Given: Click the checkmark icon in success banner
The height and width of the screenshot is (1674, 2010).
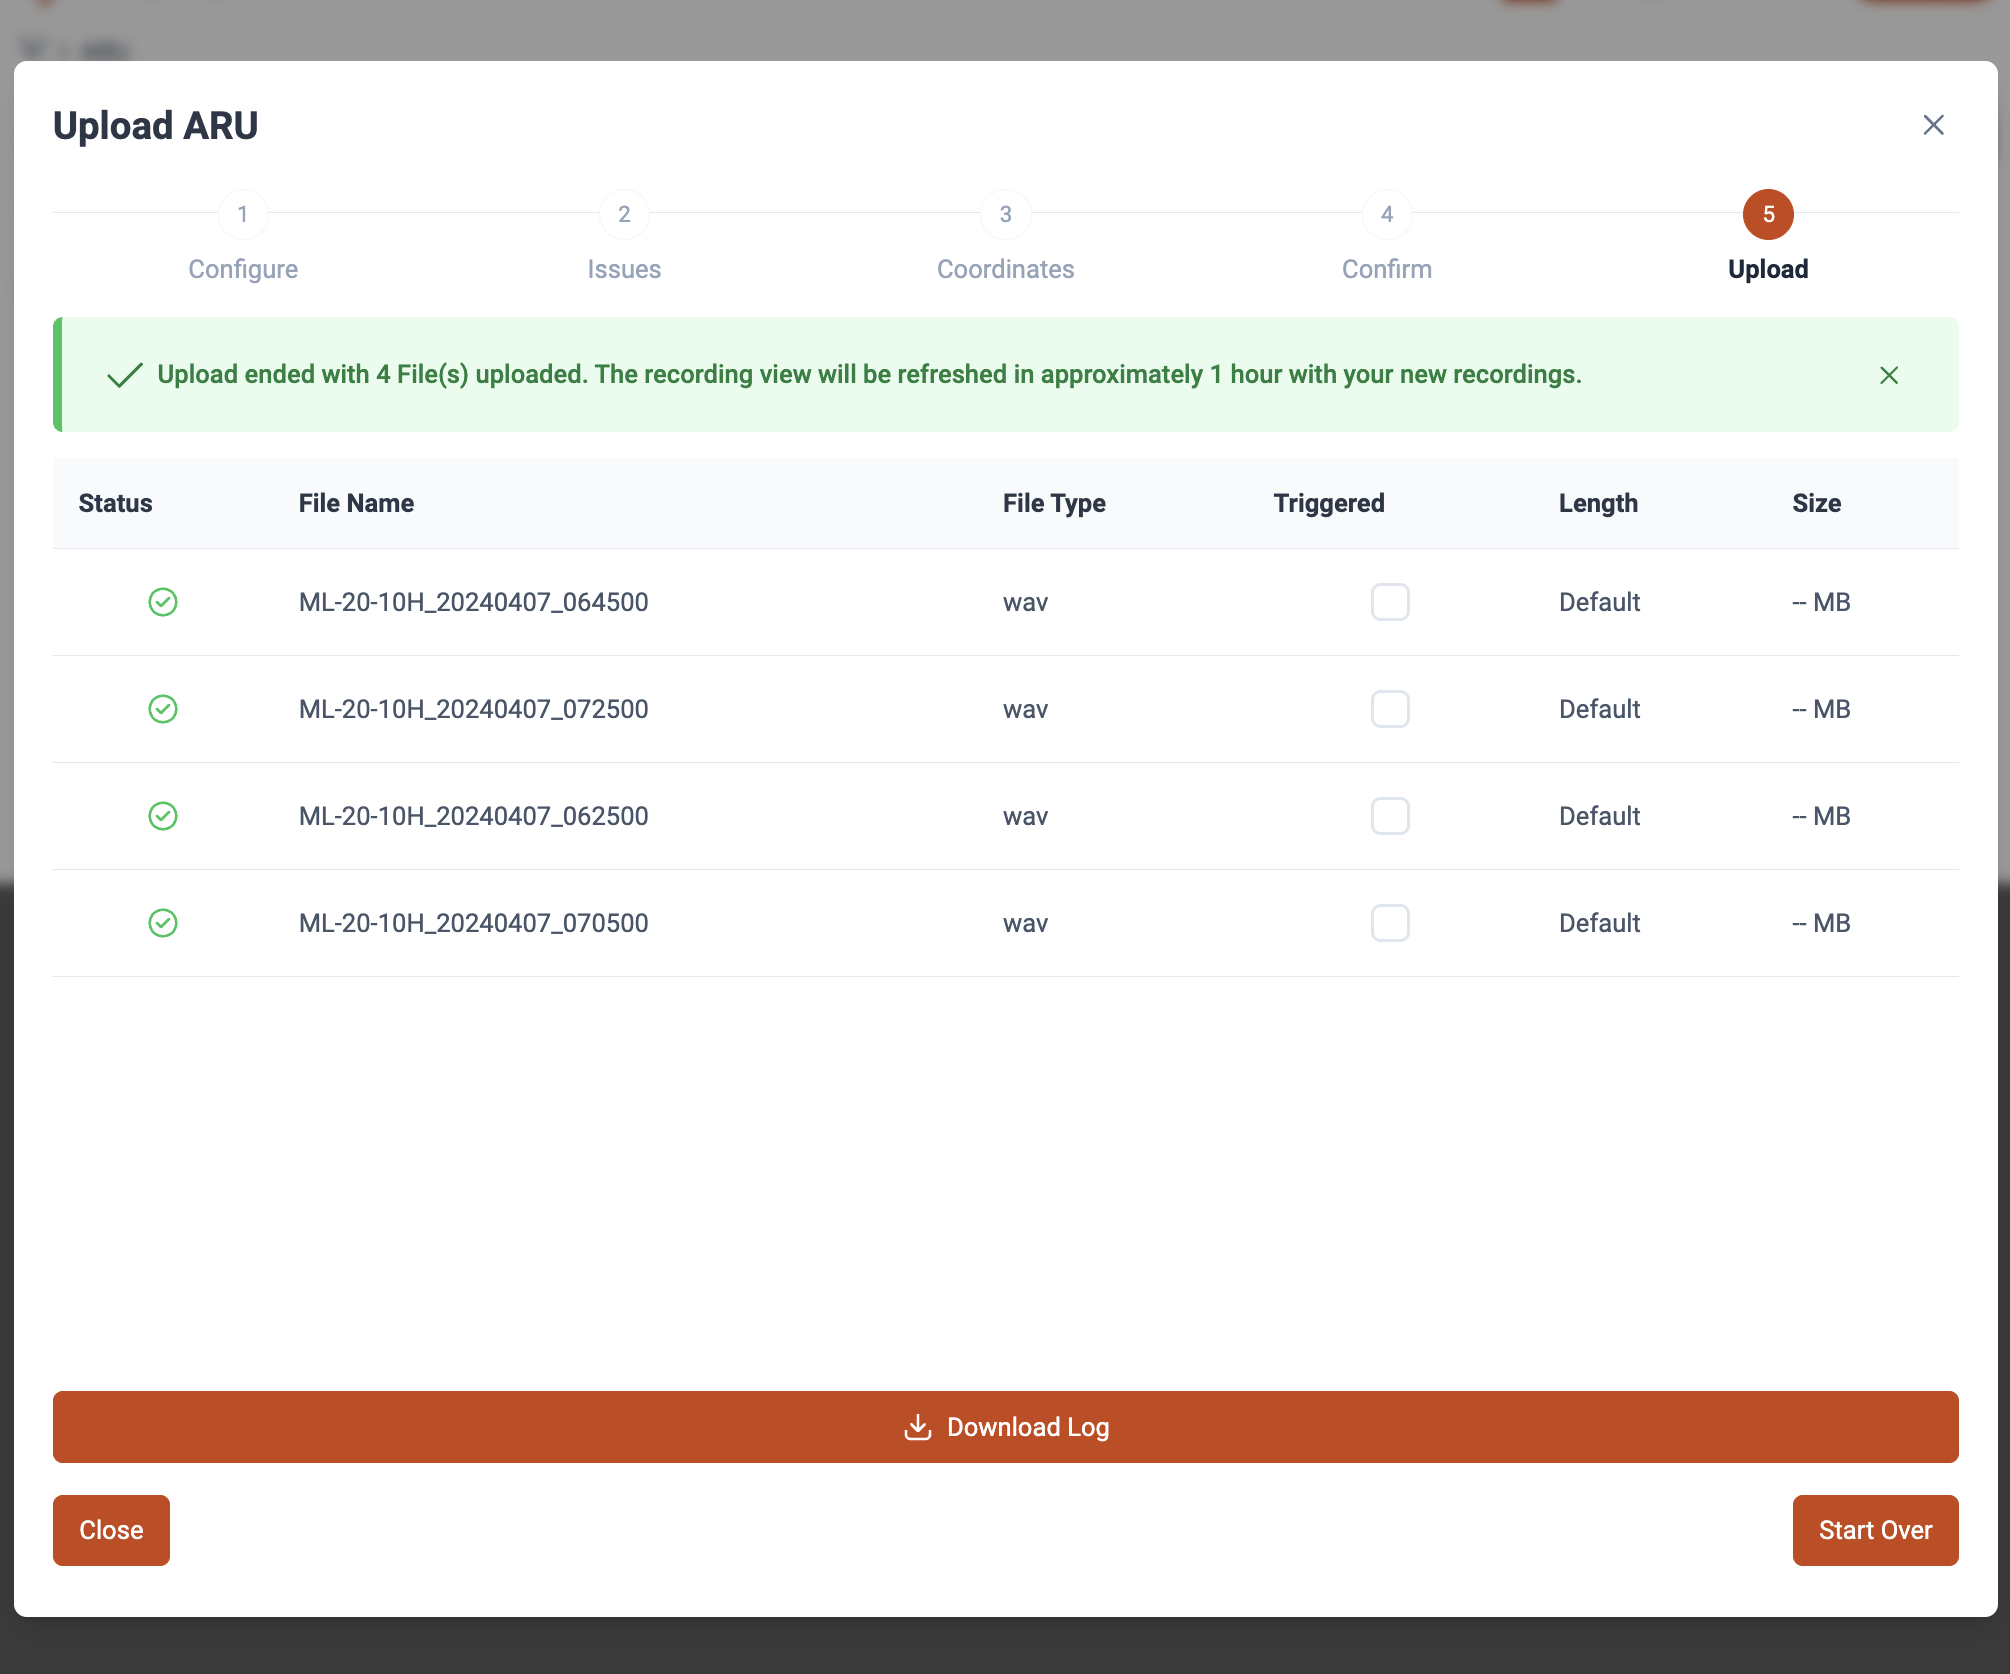Looking at the screenshot, I should click(125, 375).
